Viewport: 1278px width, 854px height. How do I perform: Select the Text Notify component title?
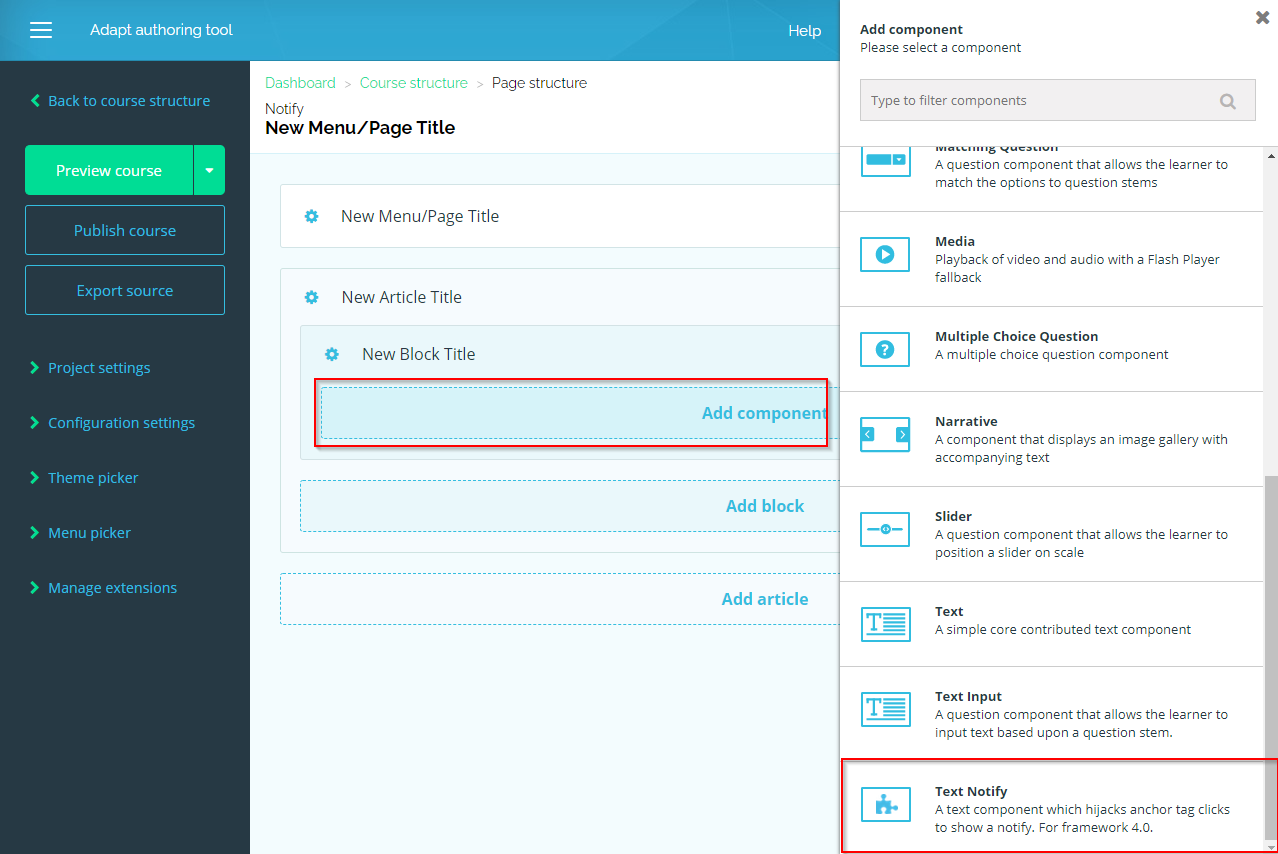click(x=971, y=791)
